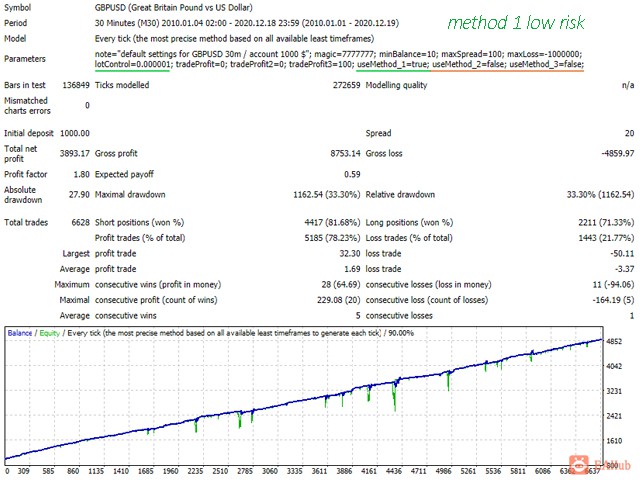Click the symbol value GBPUSD (Great Britain Pound vs US Dollar)

[173, 7]
